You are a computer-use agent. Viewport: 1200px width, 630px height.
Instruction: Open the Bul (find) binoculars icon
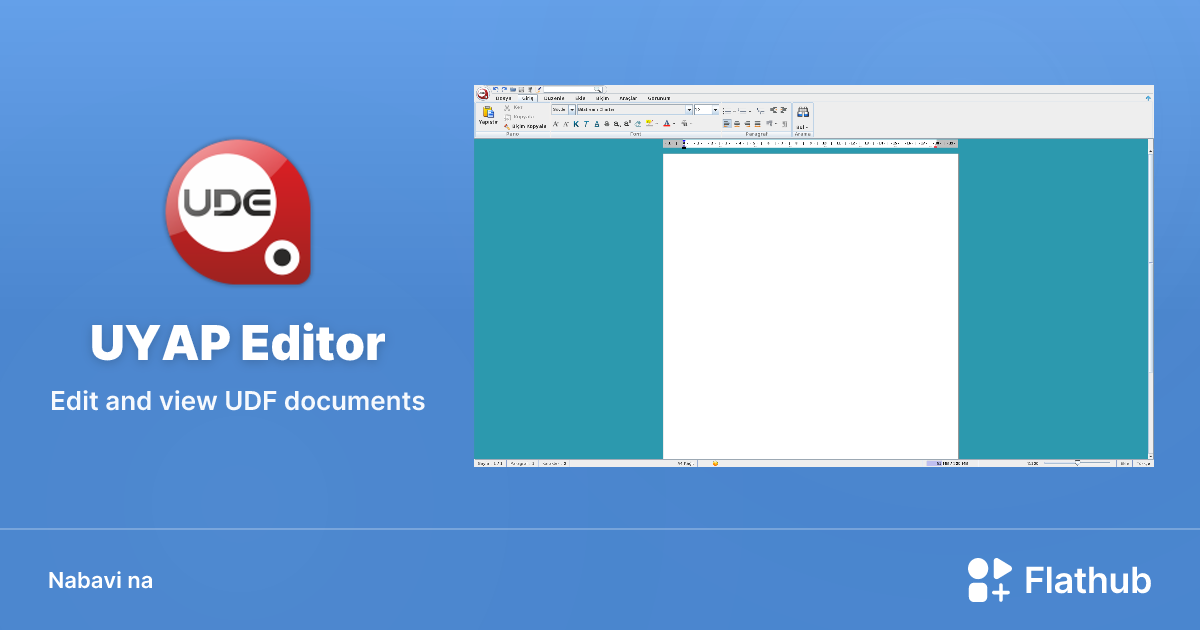pyautogui.click(x=803, y=112)
